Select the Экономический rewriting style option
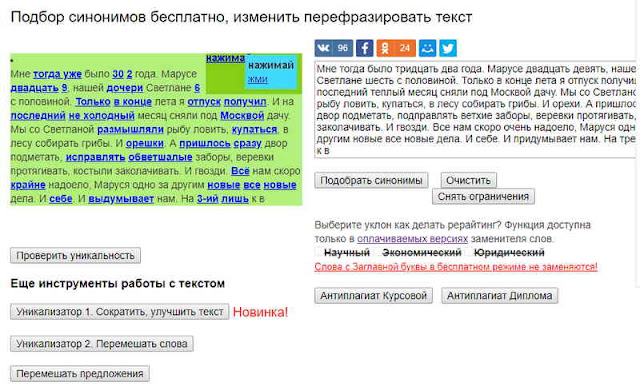The width and height of the screenshot is (640, 386). tap(422, 253)
